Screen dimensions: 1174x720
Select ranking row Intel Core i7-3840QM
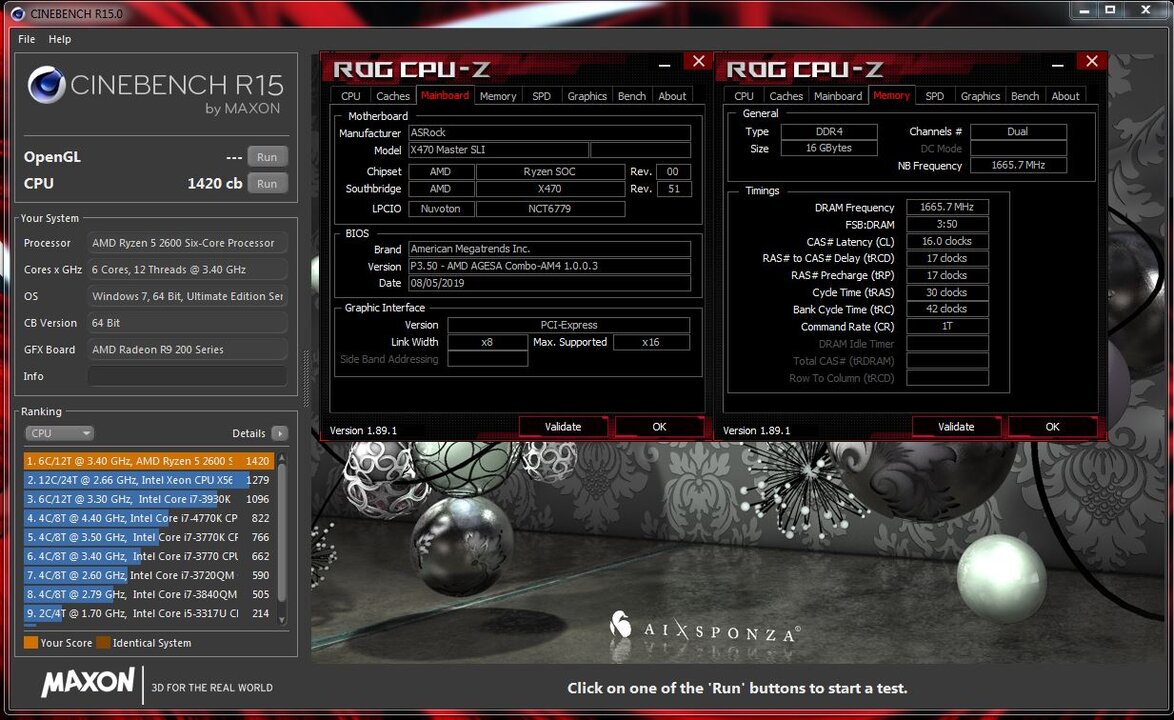[x=148, y=594]
